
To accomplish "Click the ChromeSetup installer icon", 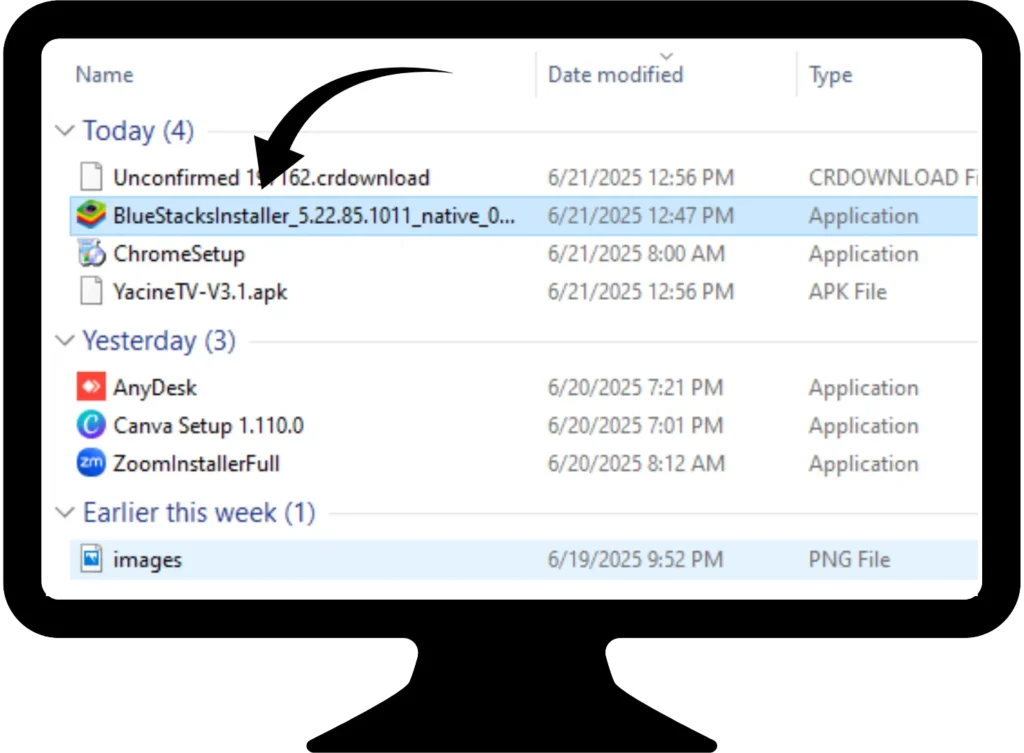I will (x=91, y=253).
